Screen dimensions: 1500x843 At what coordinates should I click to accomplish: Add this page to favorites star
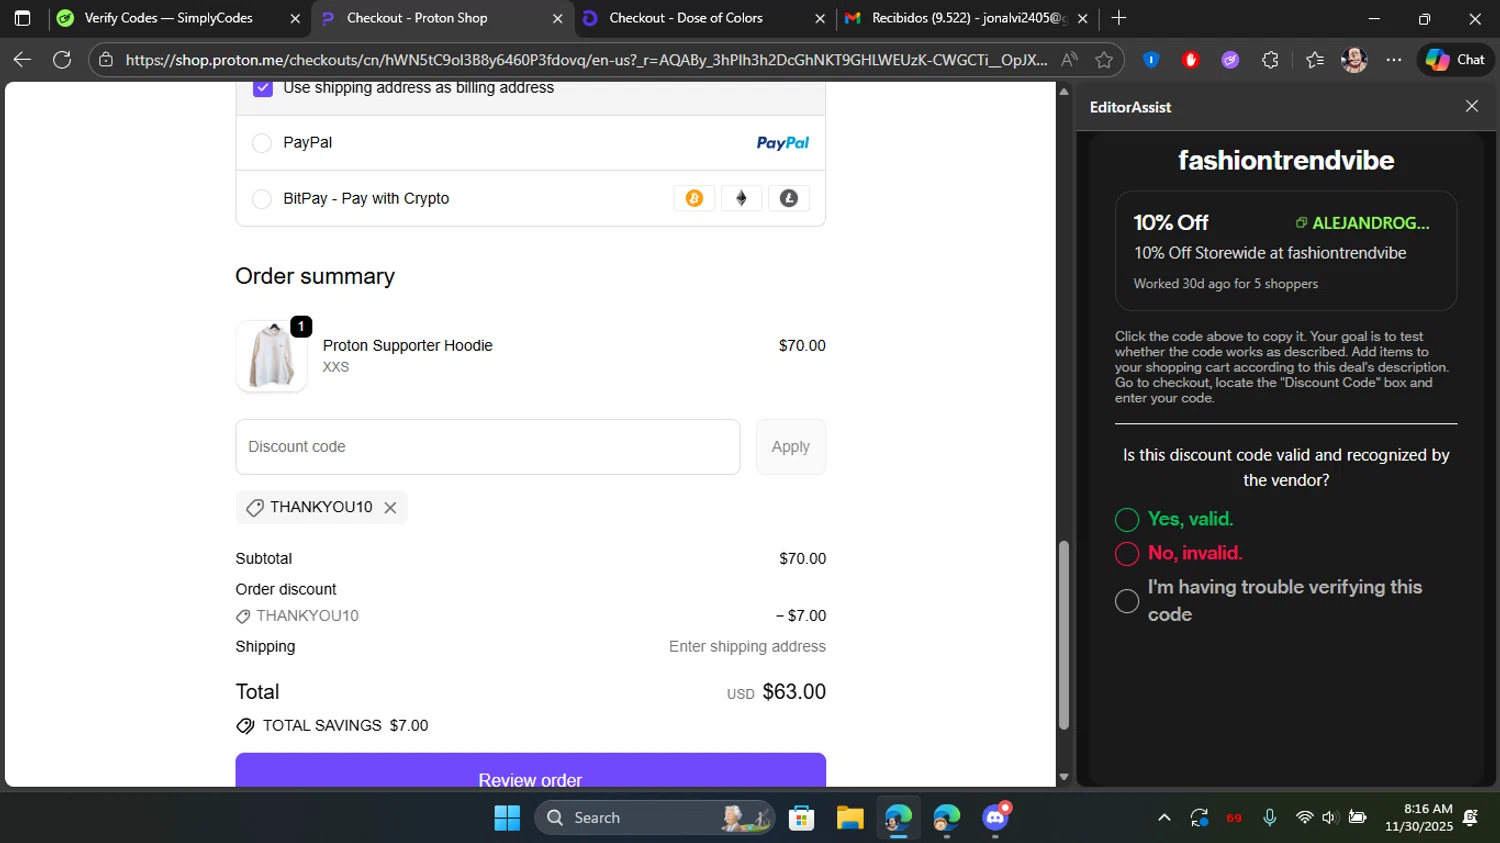(x=1104, y=60)
